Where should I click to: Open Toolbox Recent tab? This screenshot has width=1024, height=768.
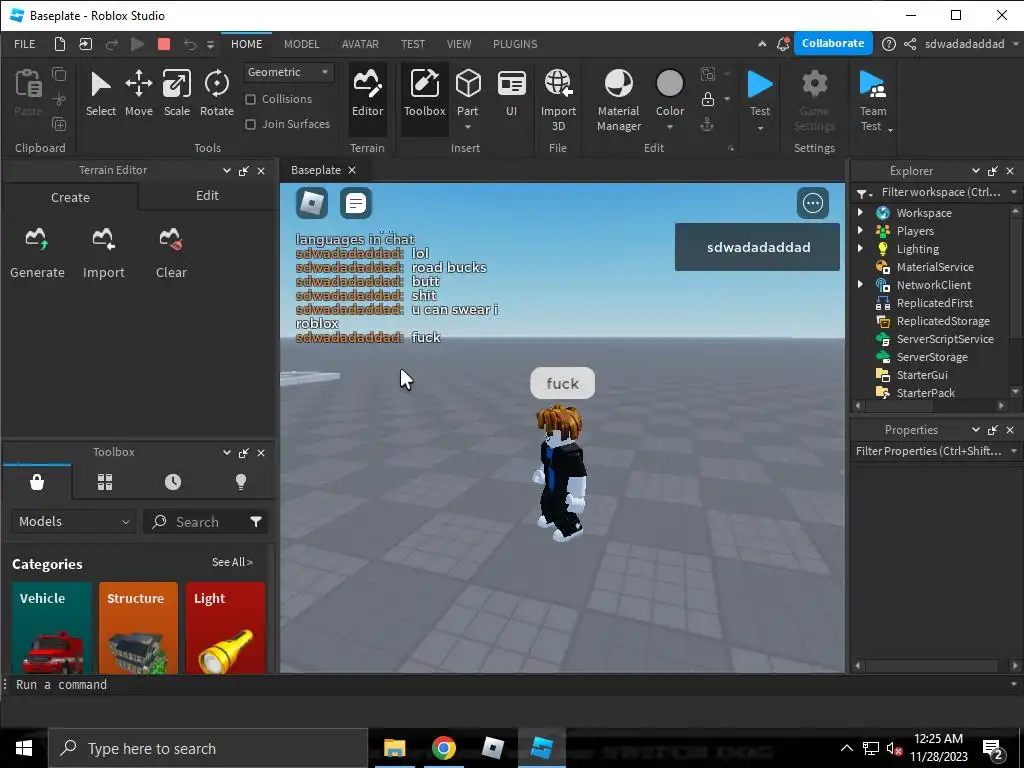click(173, 482)
